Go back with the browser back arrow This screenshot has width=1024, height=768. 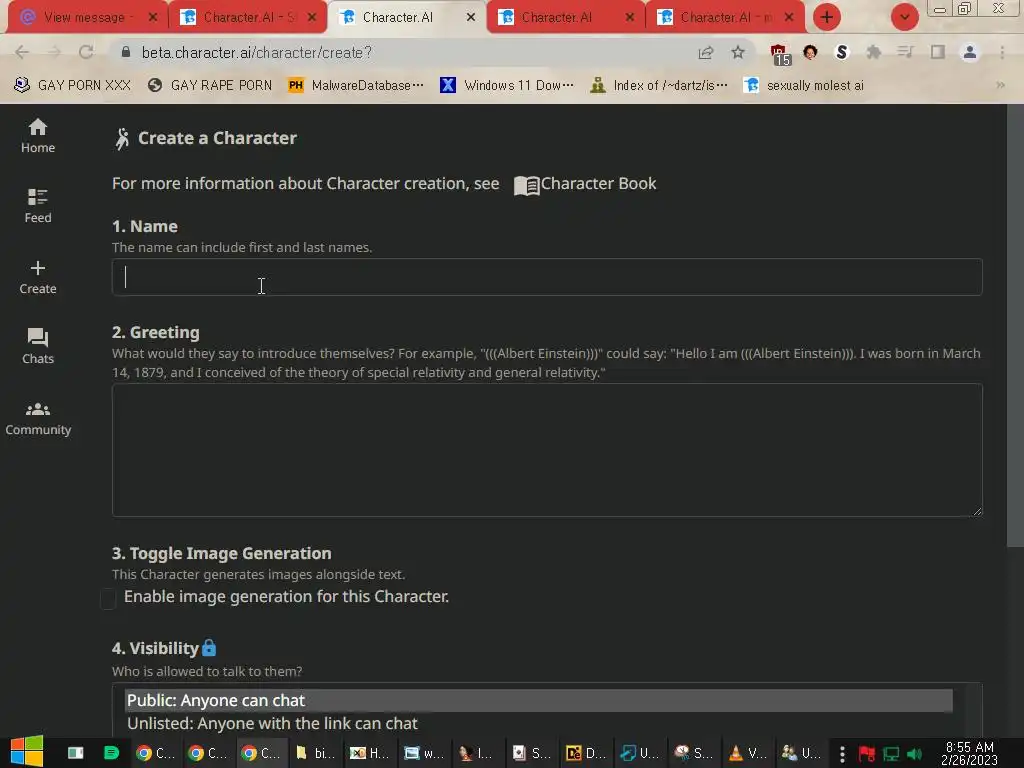pos(22,52)
